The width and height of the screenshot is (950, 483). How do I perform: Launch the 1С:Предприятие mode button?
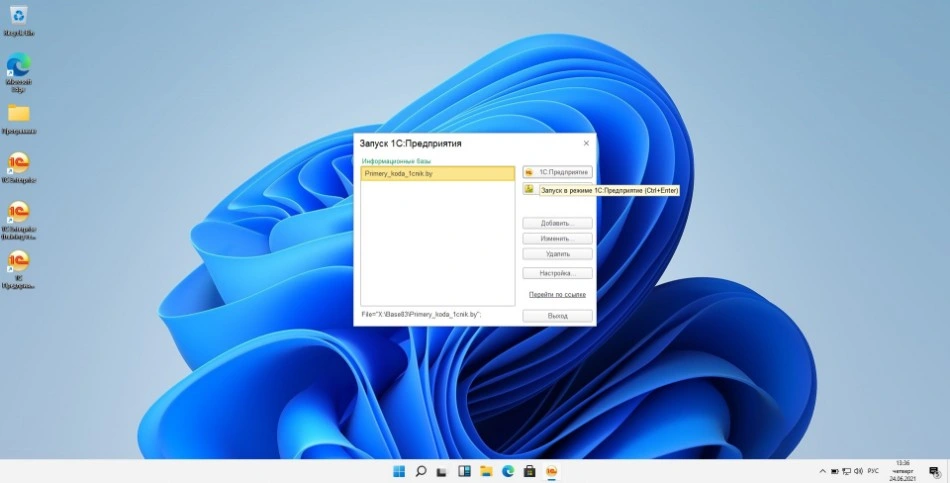(557, 172)
